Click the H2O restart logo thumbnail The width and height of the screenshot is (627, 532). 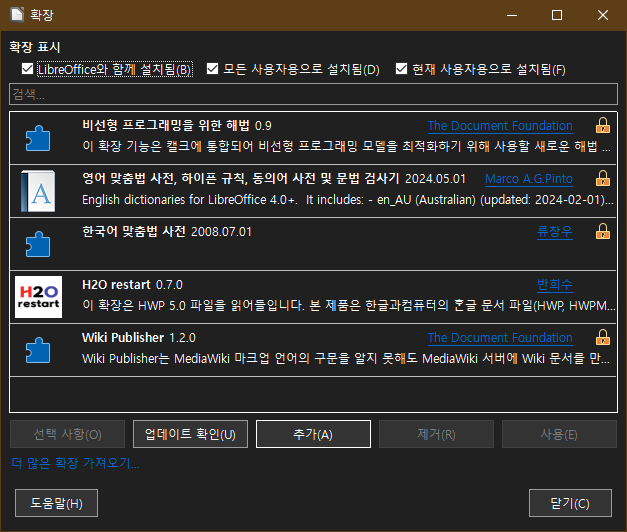point(38,297)
